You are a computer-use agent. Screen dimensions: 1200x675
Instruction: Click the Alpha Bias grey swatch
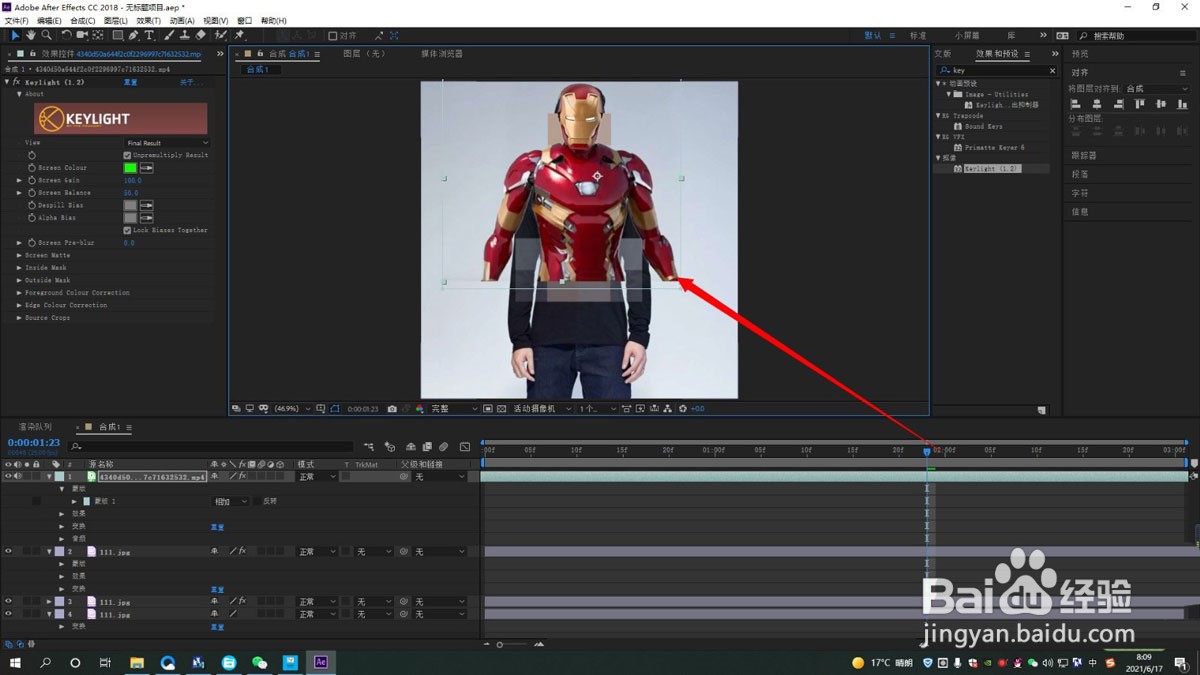(130, 217)
